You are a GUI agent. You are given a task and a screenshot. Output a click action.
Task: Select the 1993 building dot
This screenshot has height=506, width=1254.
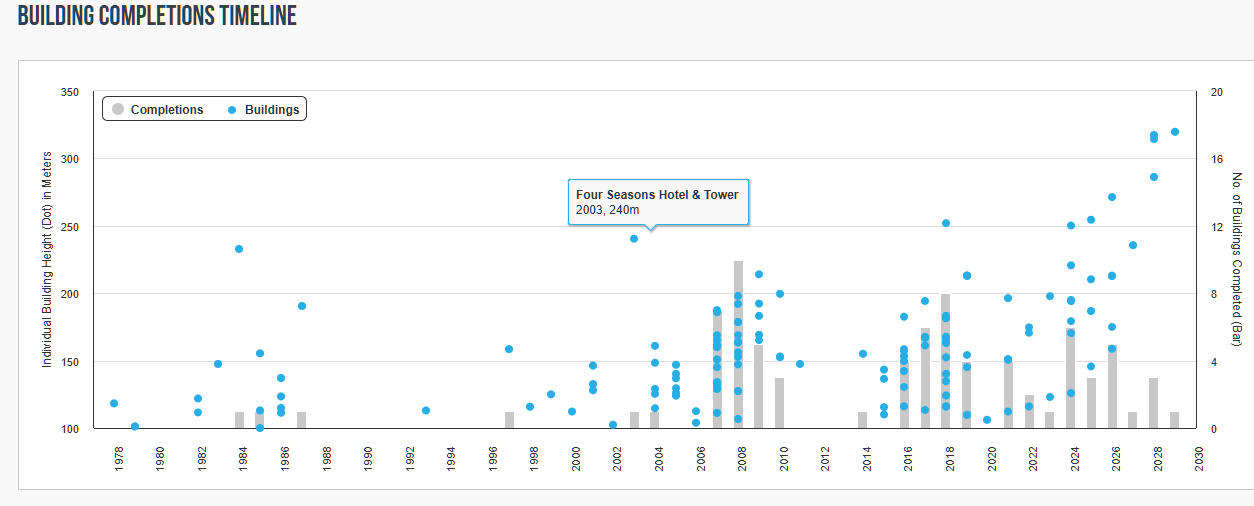click(x=426, y=410)
